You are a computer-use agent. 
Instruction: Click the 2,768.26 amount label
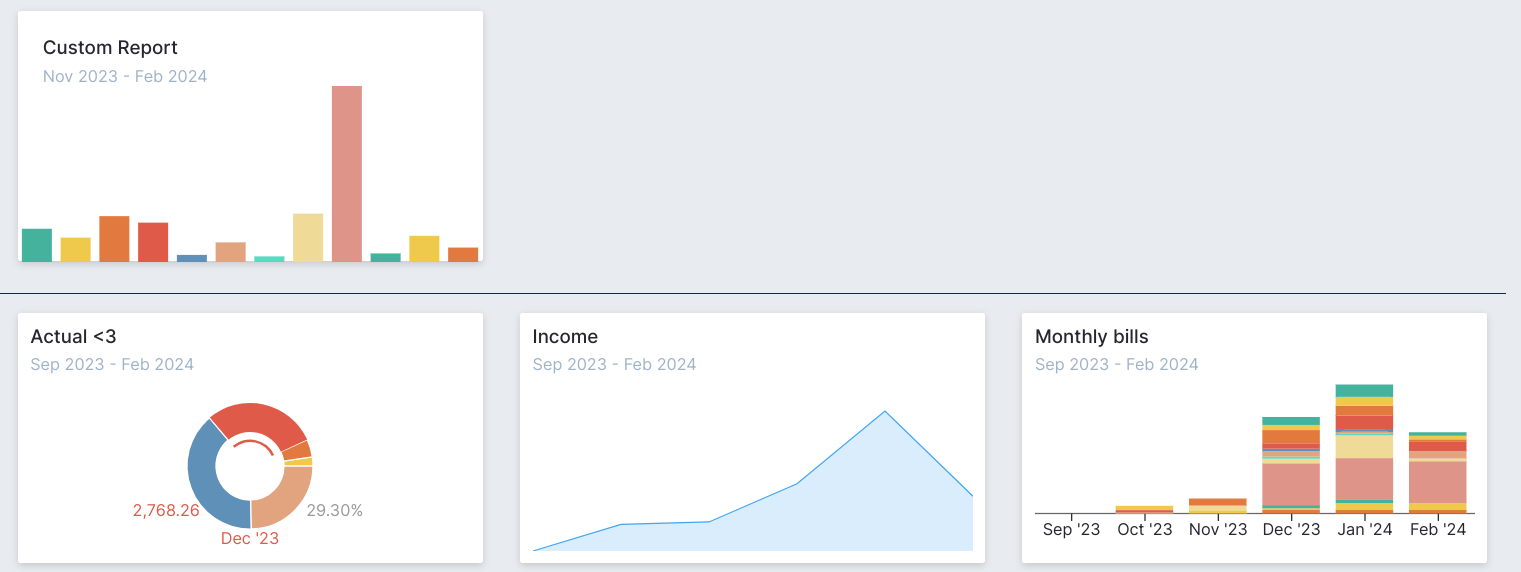coord(166,511)
